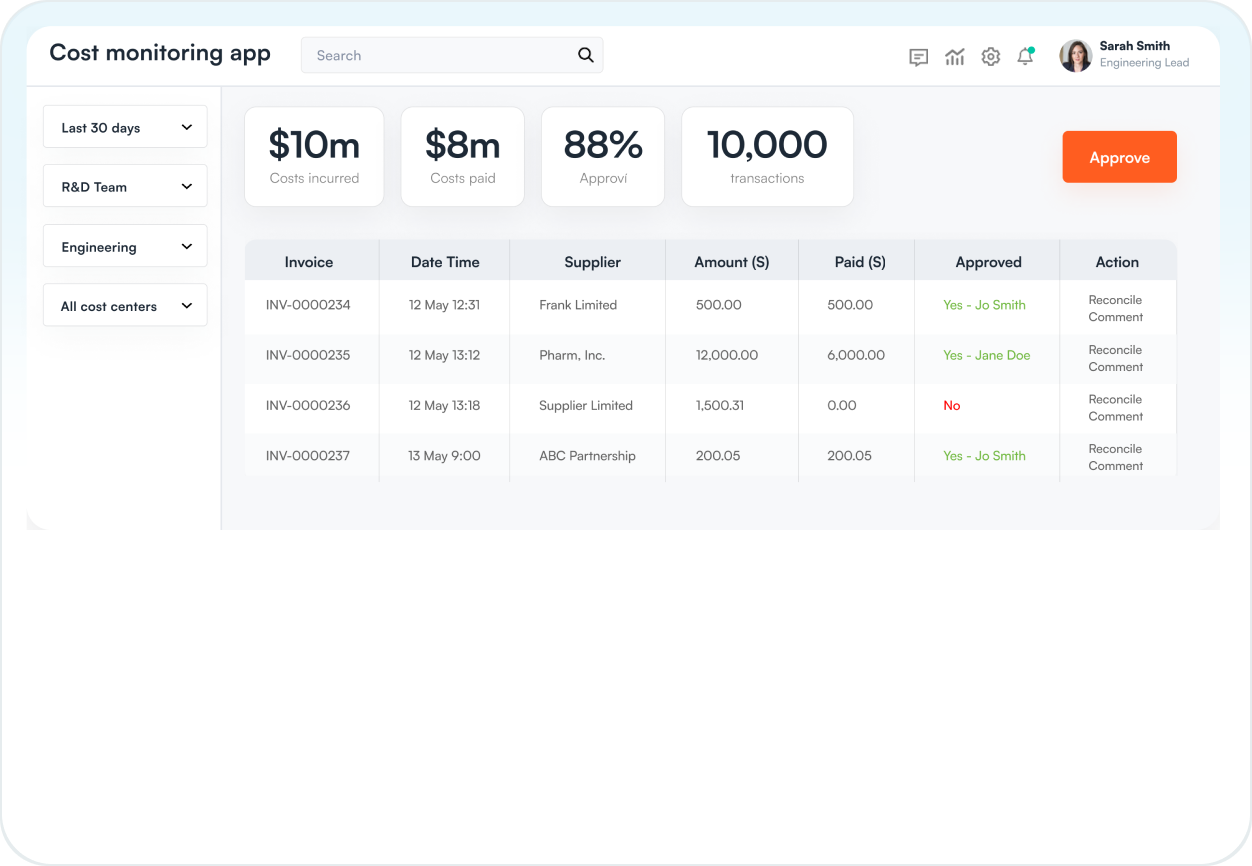This screenshot has width=1252, height=866.
Task: Open the settings gear icon
Action: click(990, 57)
